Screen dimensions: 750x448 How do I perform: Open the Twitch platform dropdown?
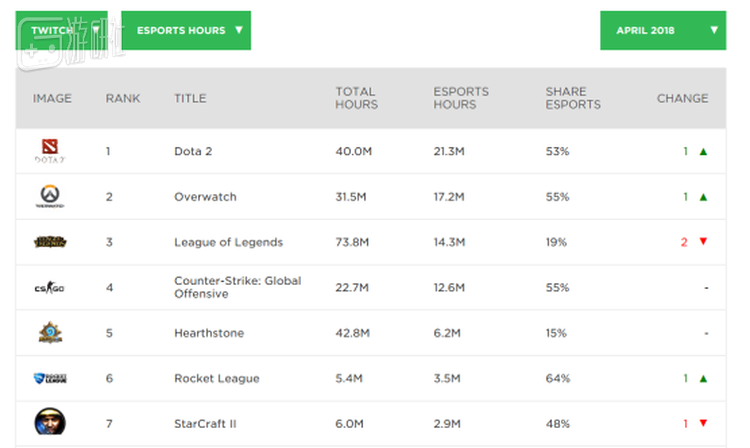point(61,30)
